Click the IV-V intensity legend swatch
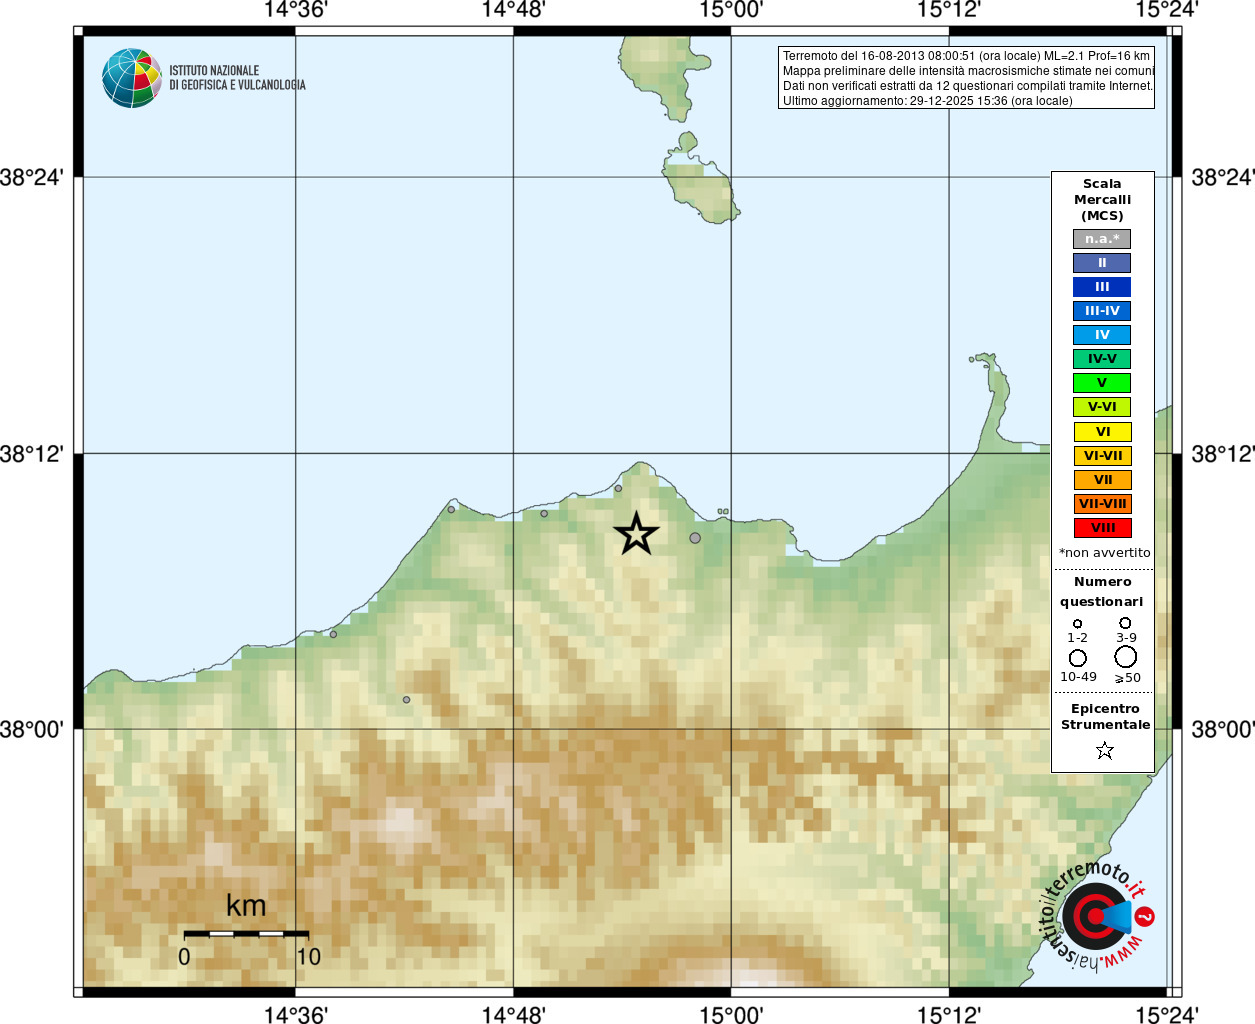 pos(1102,359)
